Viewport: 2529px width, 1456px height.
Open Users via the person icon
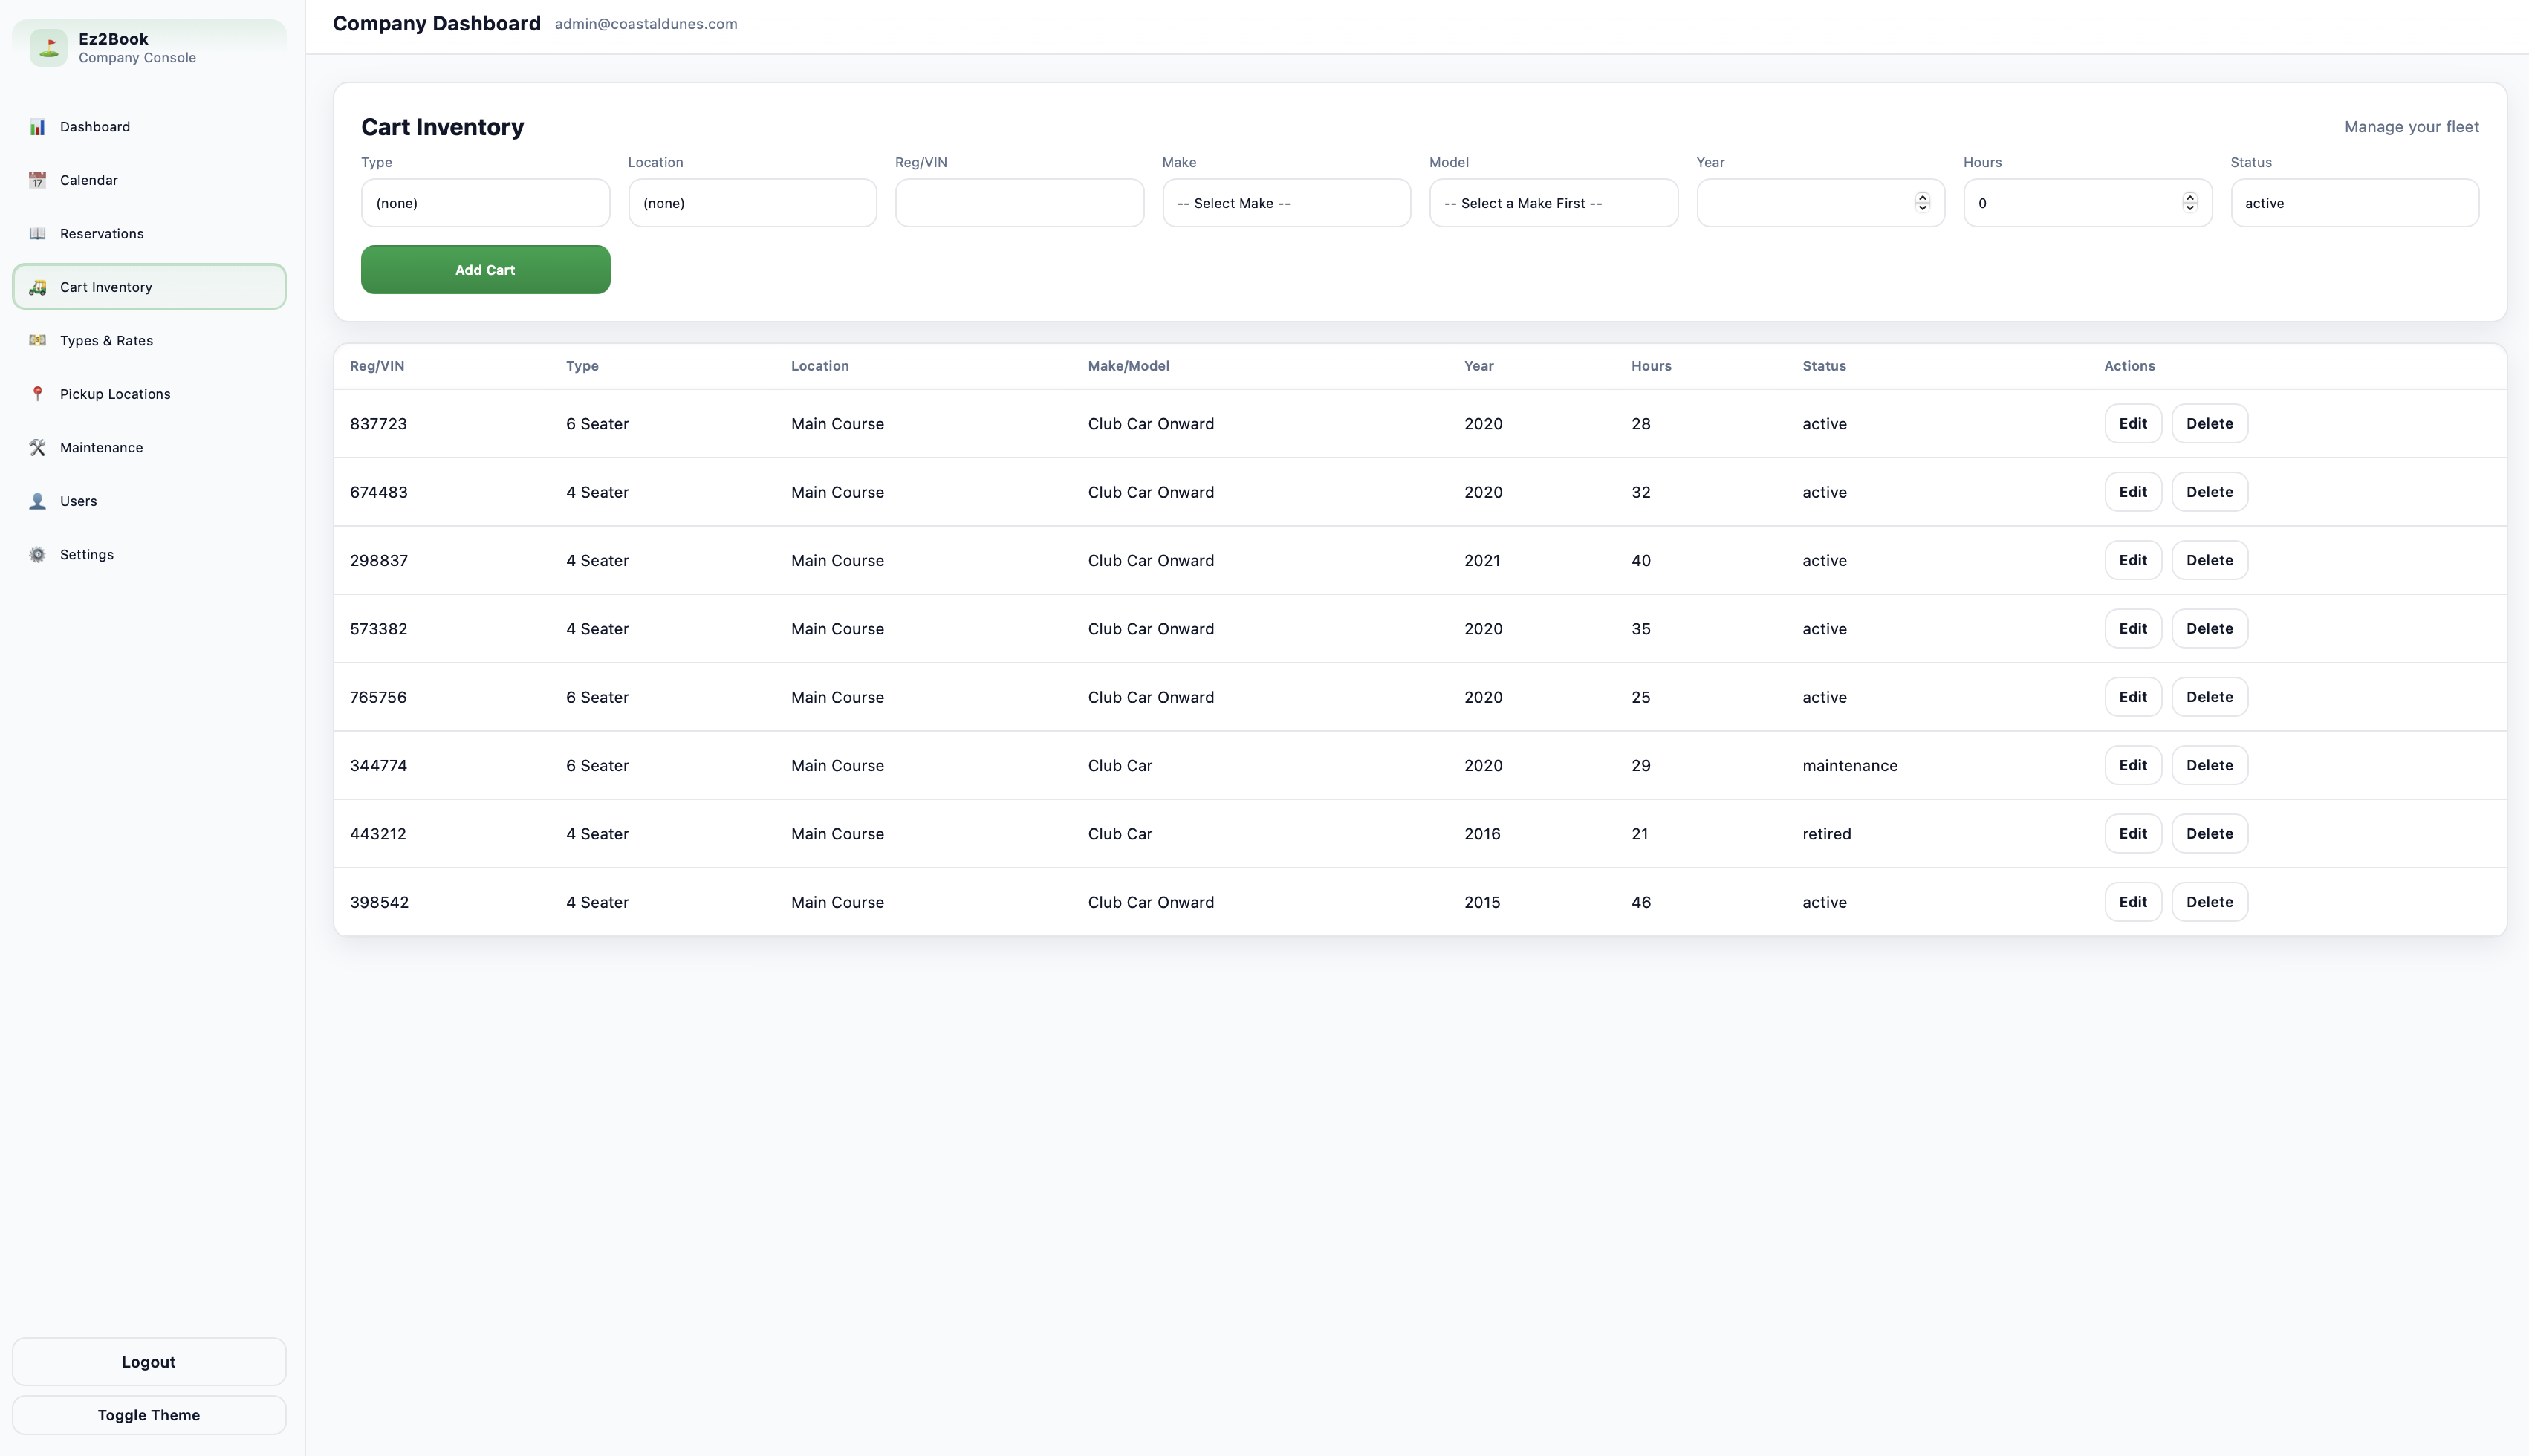37,501
